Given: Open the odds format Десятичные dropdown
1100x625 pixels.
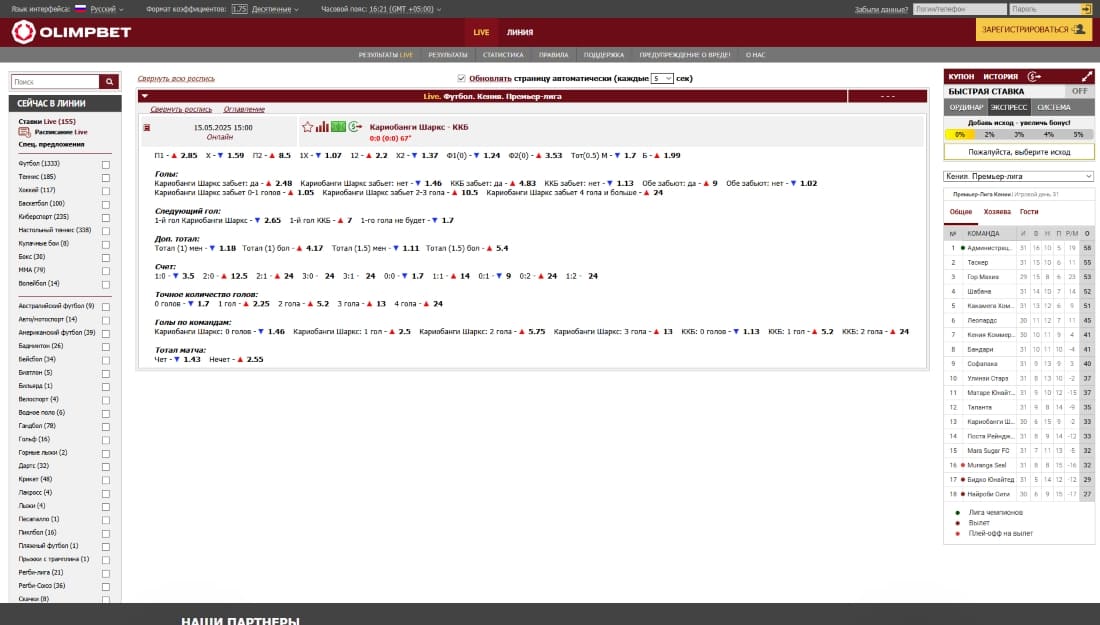Looking at the screenshot, I should (275, 9).
